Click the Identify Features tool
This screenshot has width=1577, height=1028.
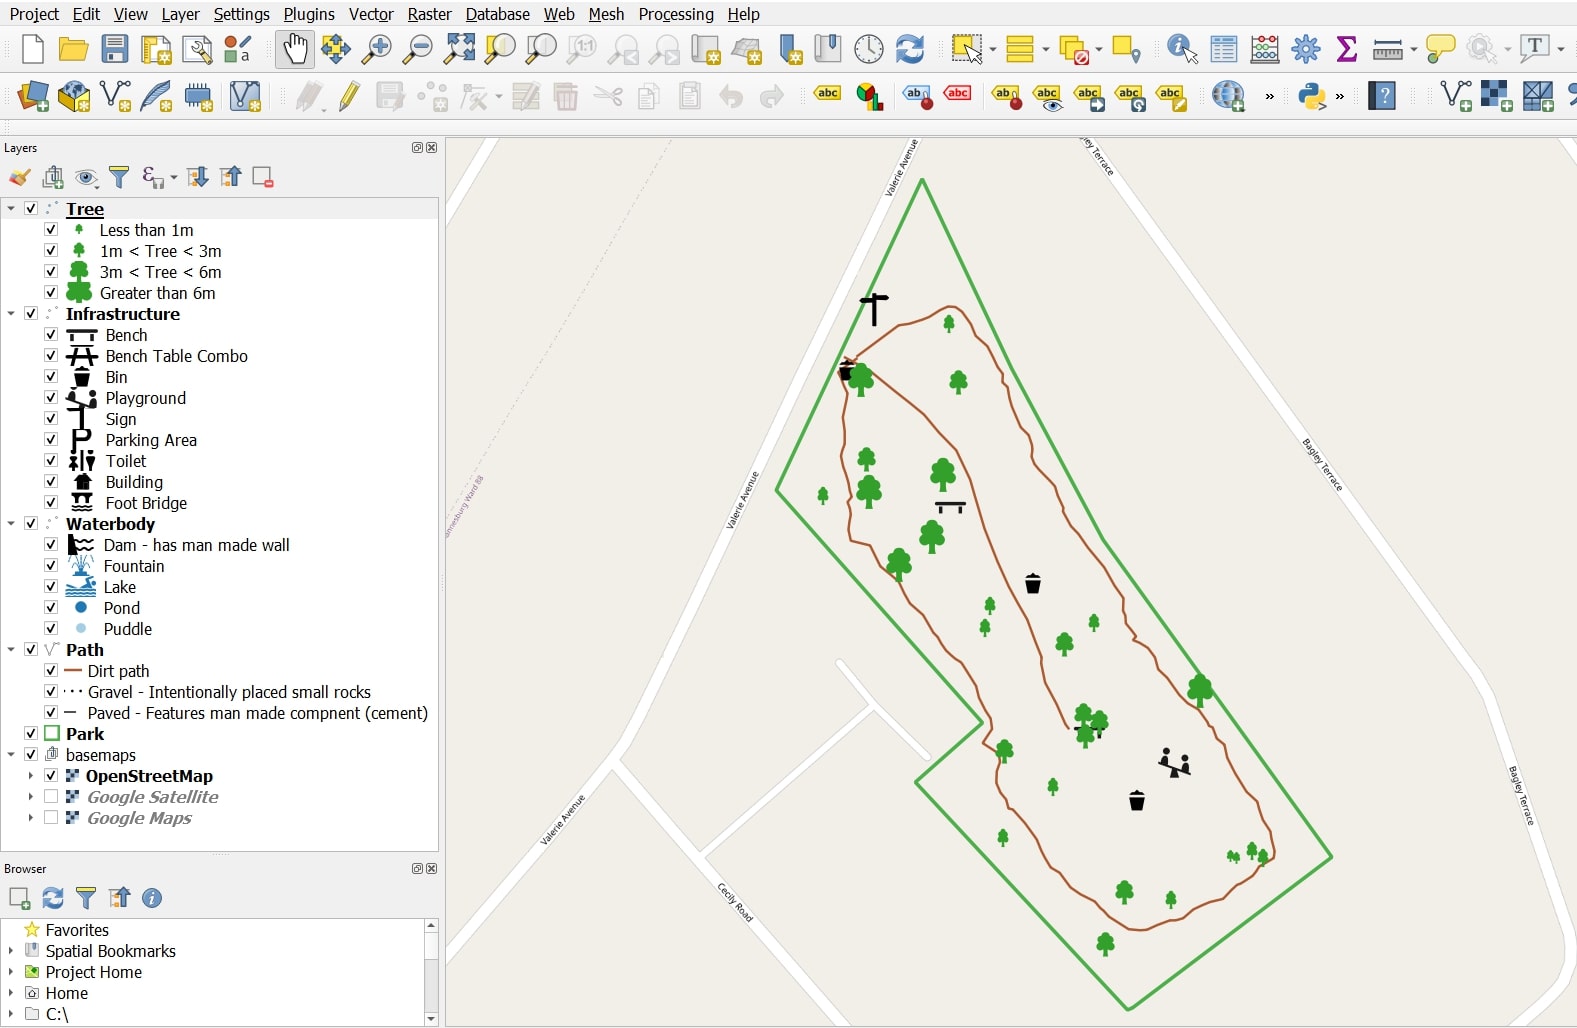pos(1181,49)
